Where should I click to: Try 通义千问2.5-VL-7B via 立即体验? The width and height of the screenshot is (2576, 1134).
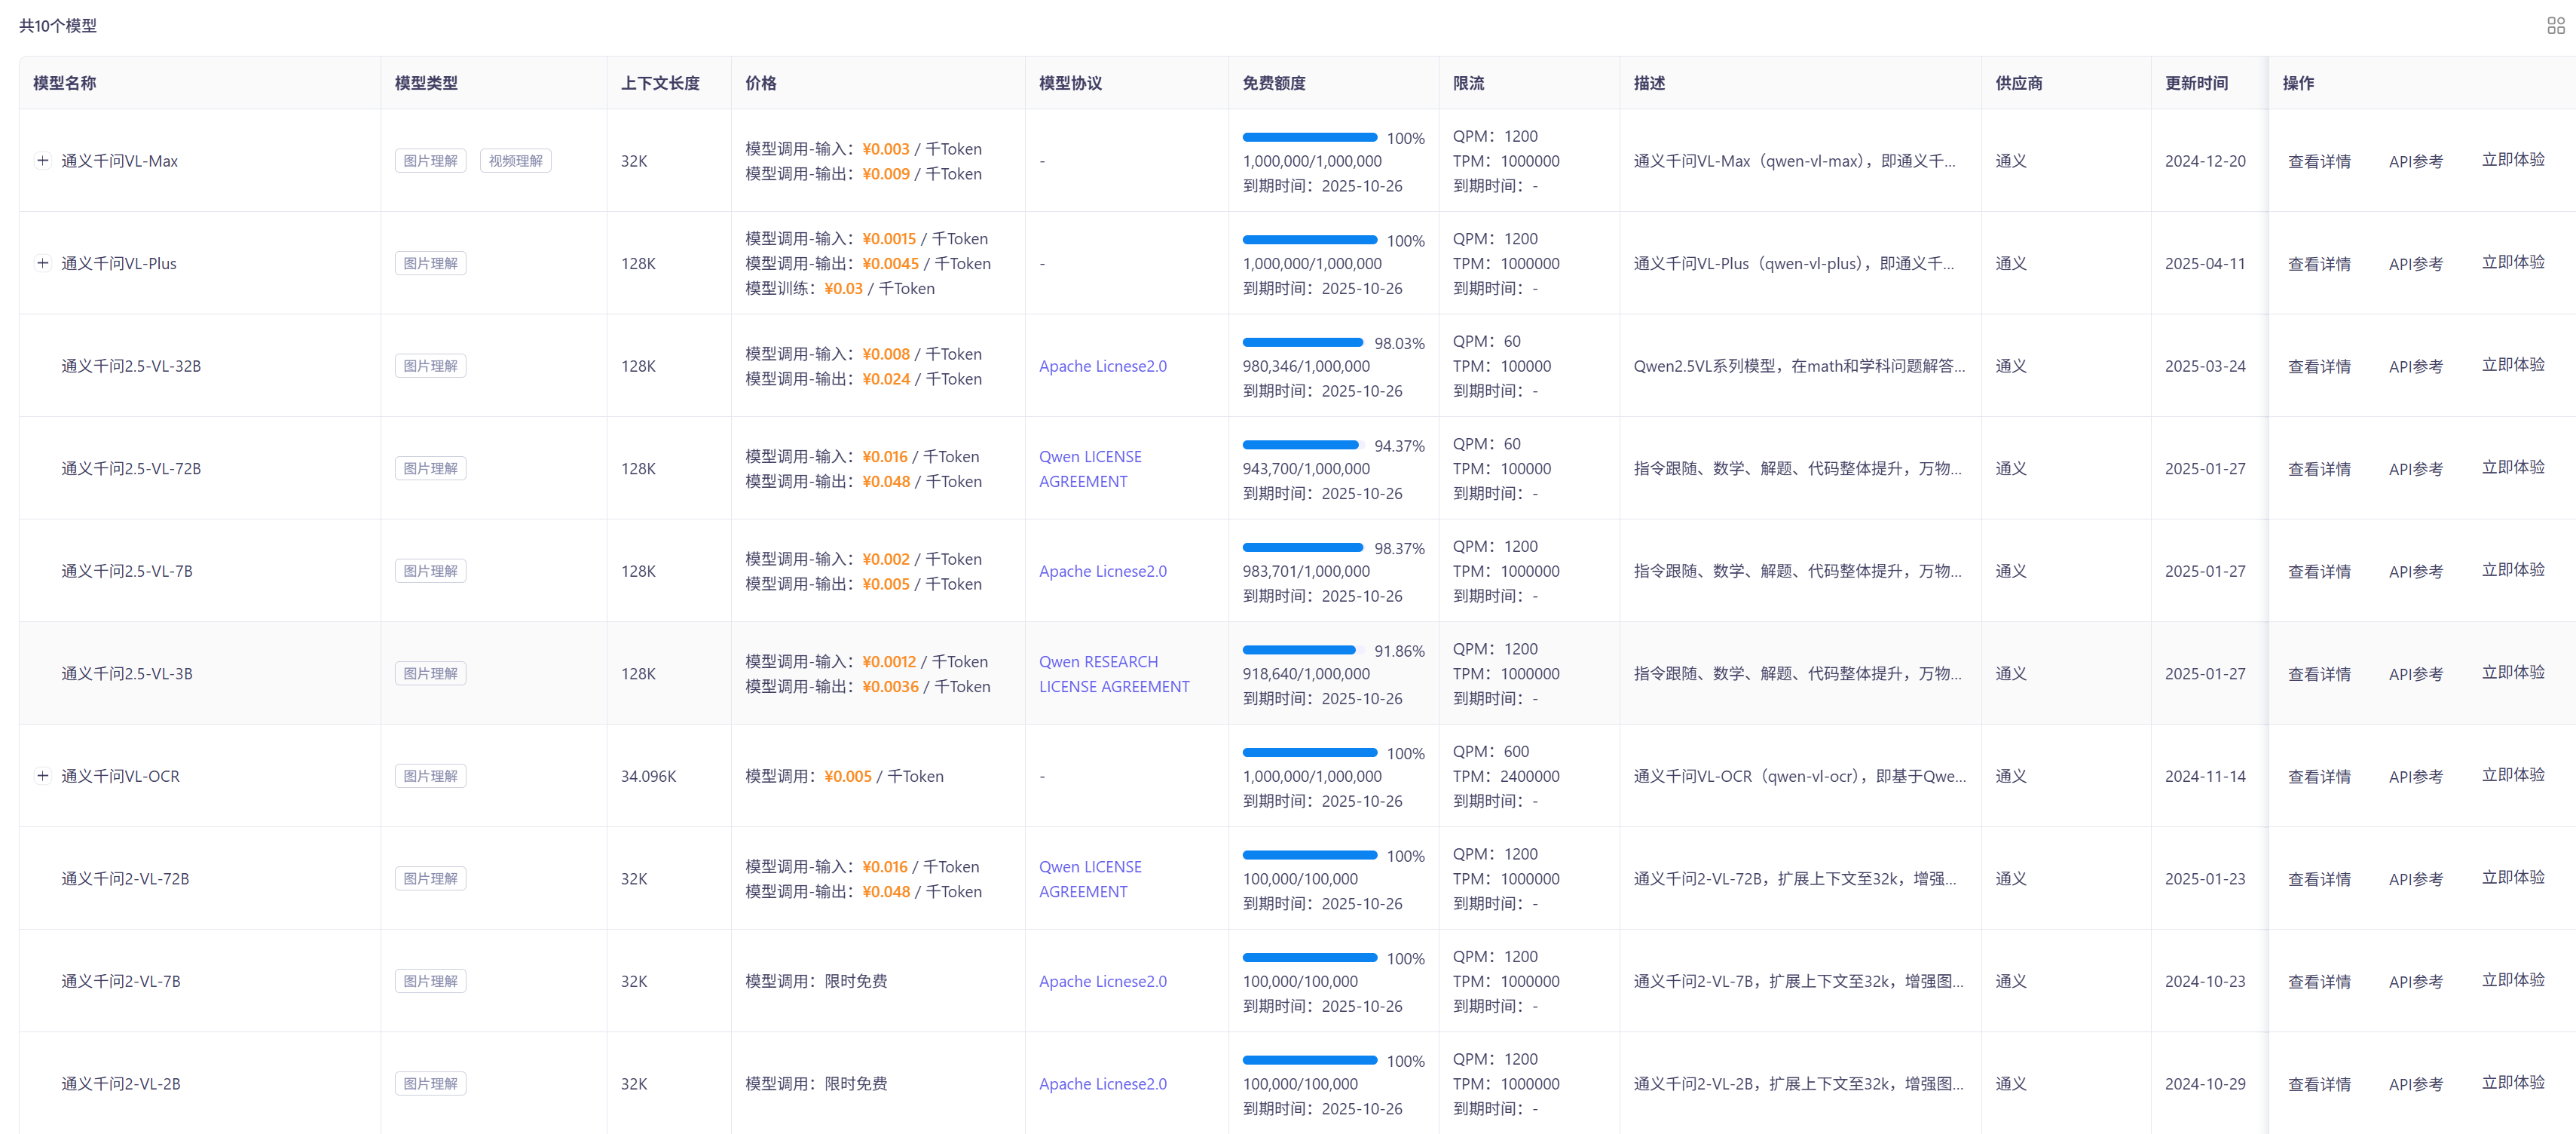click(2512, 570)
